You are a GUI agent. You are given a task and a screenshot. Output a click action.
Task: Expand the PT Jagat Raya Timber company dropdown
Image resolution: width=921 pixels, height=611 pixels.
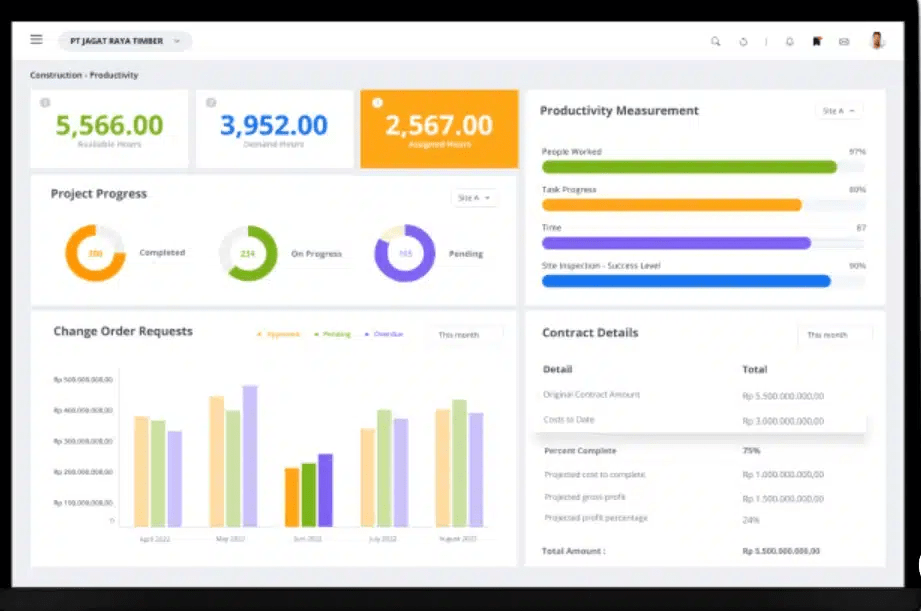pos(125,41)
